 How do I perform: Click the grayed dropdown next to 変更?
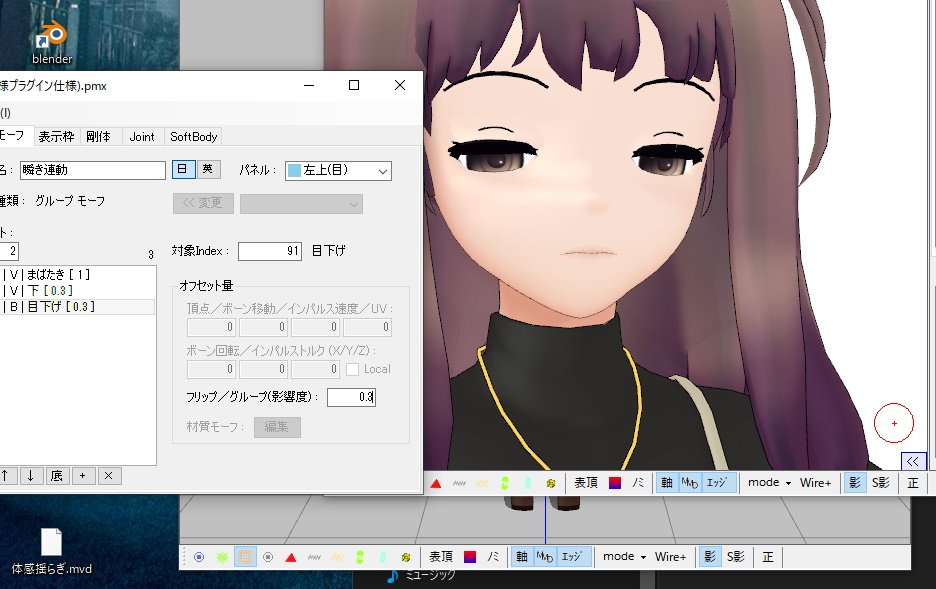tap(301, 204)
